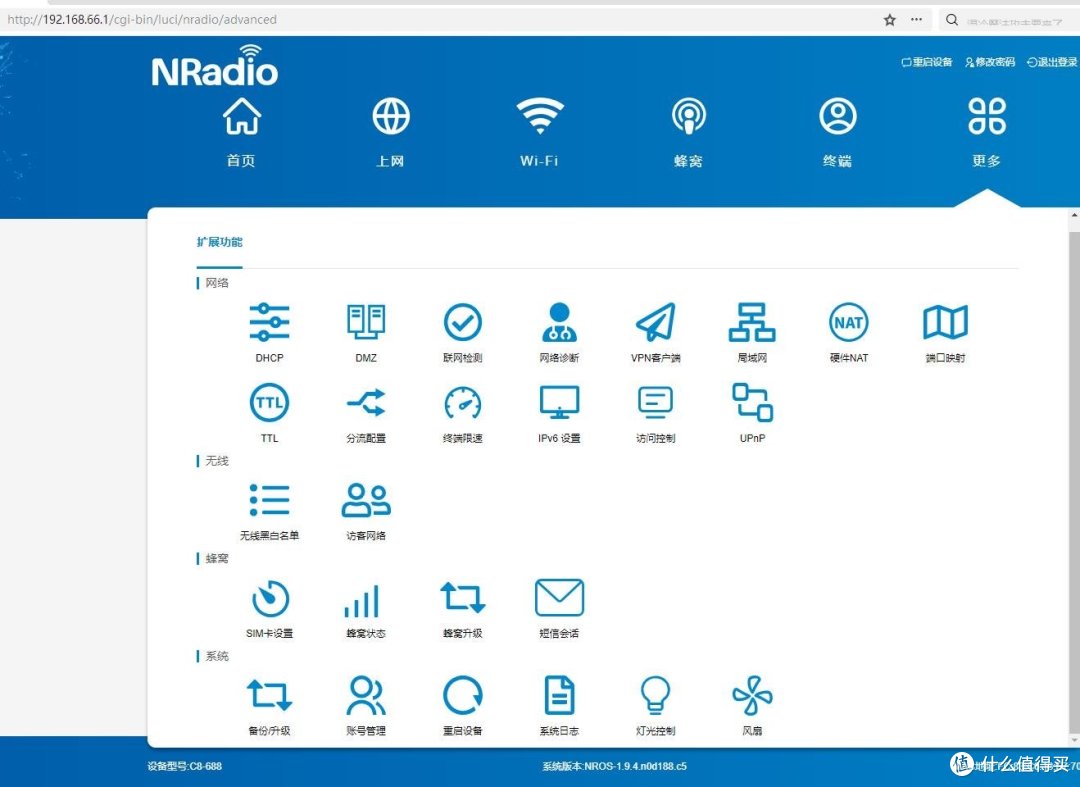The height and width of the screenshot is (787, 1080).
Task: Switch to 上网 internet tab
Action: (x=391, y=133)
